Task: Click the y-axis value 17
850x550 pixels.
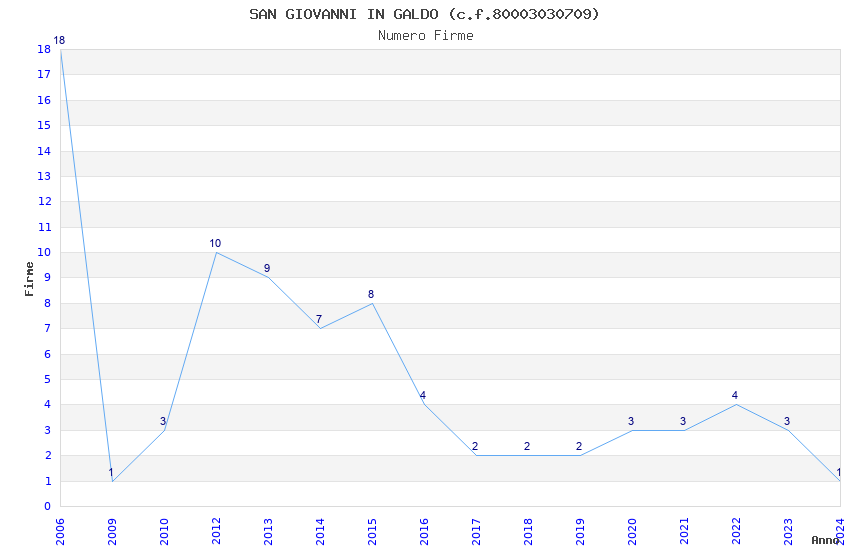Action: [44, 74]
